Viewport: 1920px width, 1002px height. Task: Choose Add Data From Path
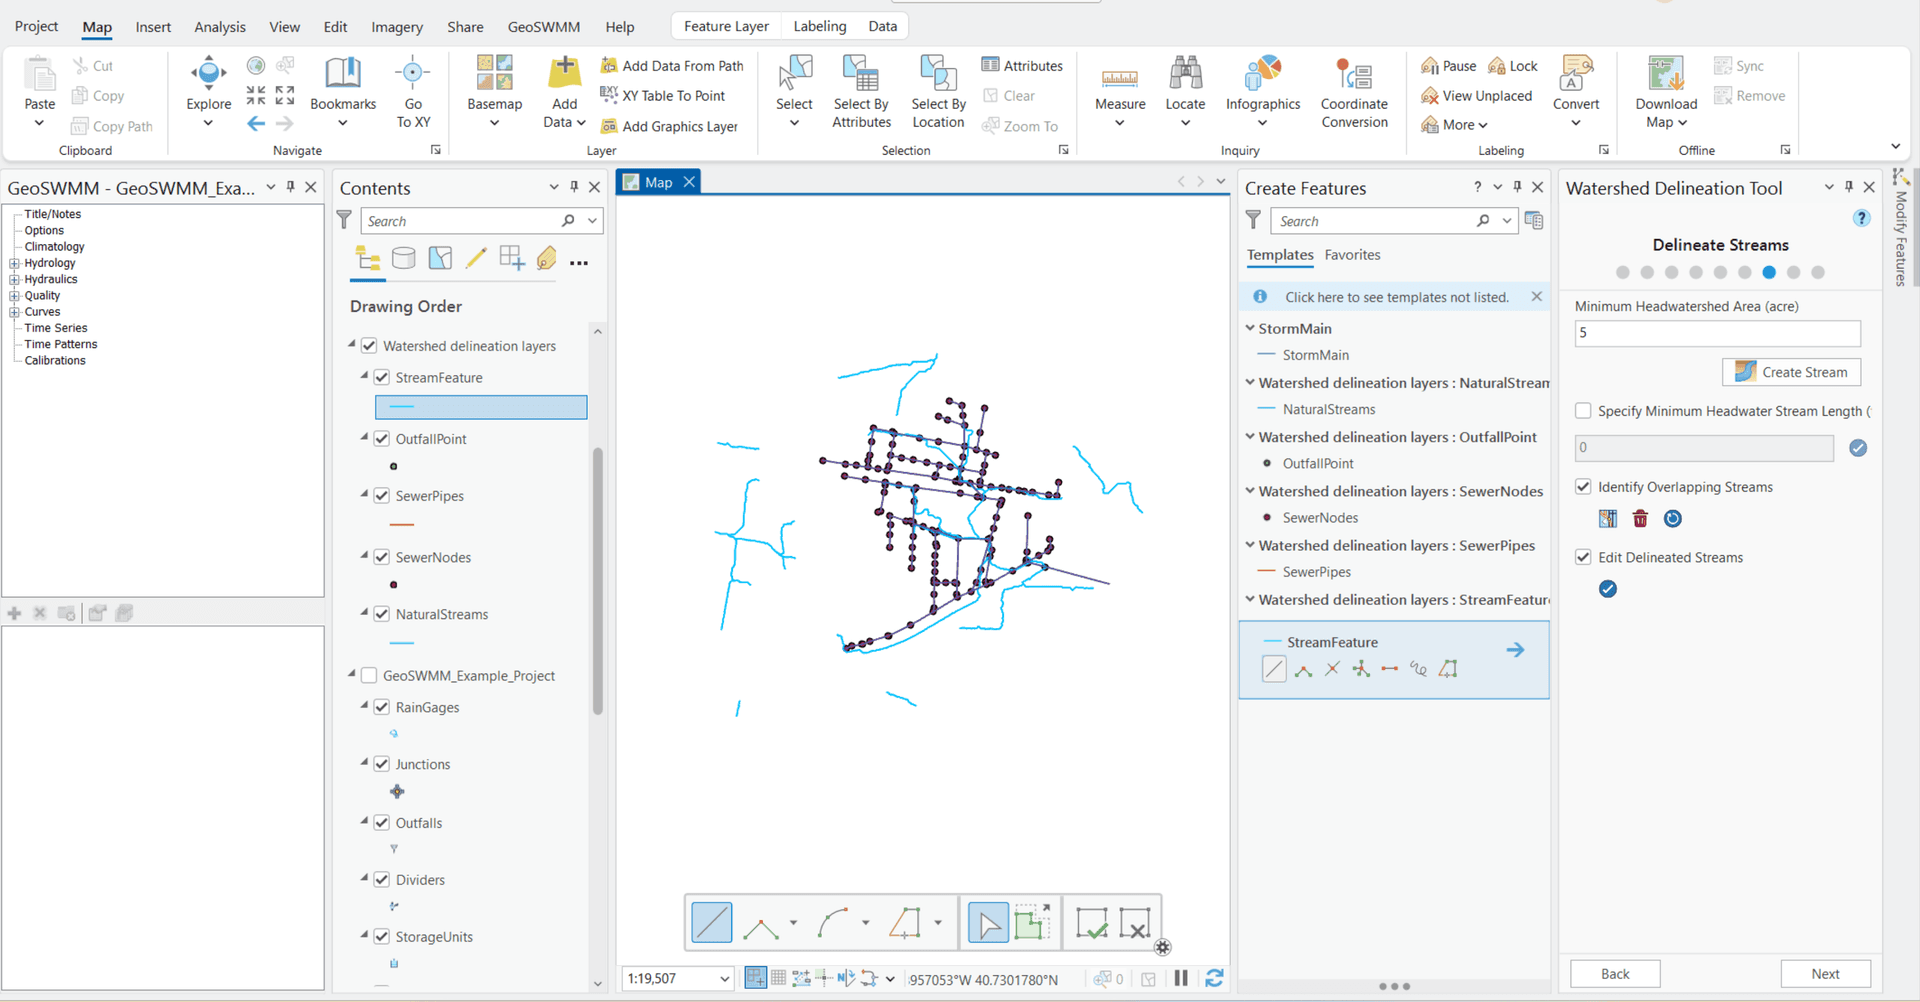[x=672, y=65]
